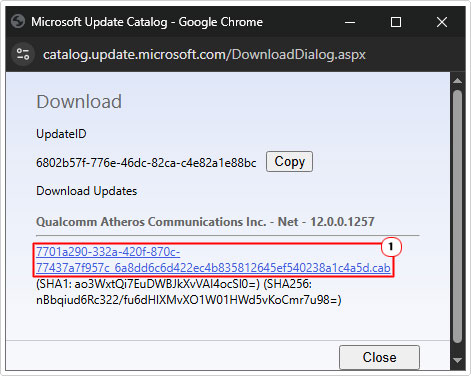
Task: Download the 7701a290-332a-420f-870c .cab file link
Action: click(x=213, y=260)
